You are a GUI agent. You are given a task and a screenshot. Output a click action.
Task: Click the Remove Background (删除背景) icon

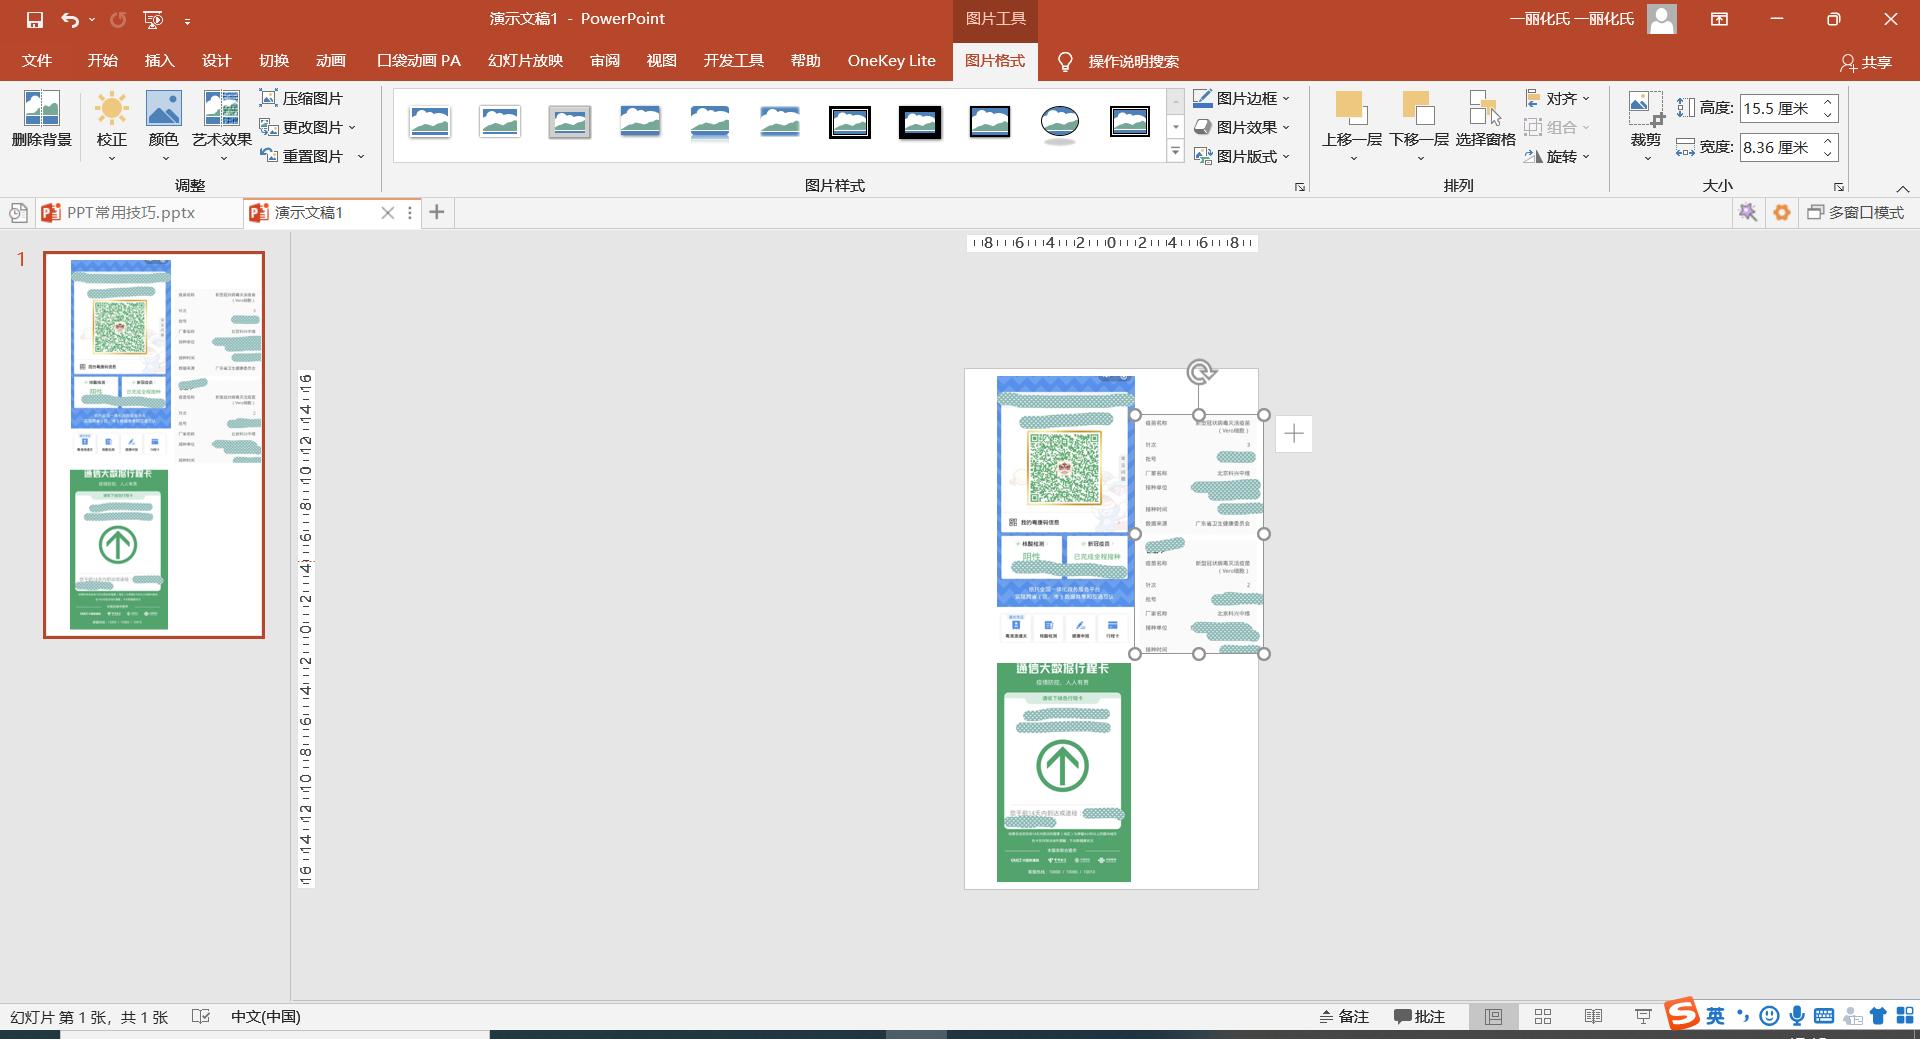pyautogui.click(x=41, y=110)
